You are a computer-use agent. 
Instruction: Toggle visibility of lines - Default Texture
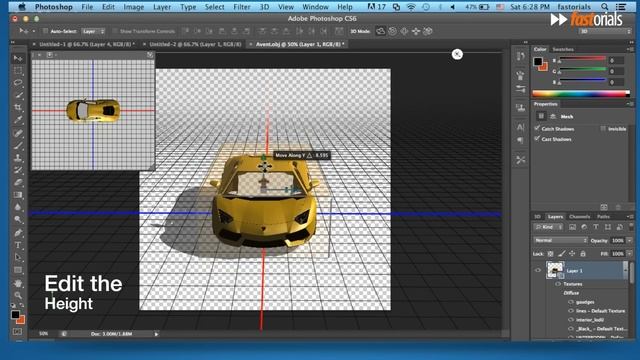[x=571, y=311]
